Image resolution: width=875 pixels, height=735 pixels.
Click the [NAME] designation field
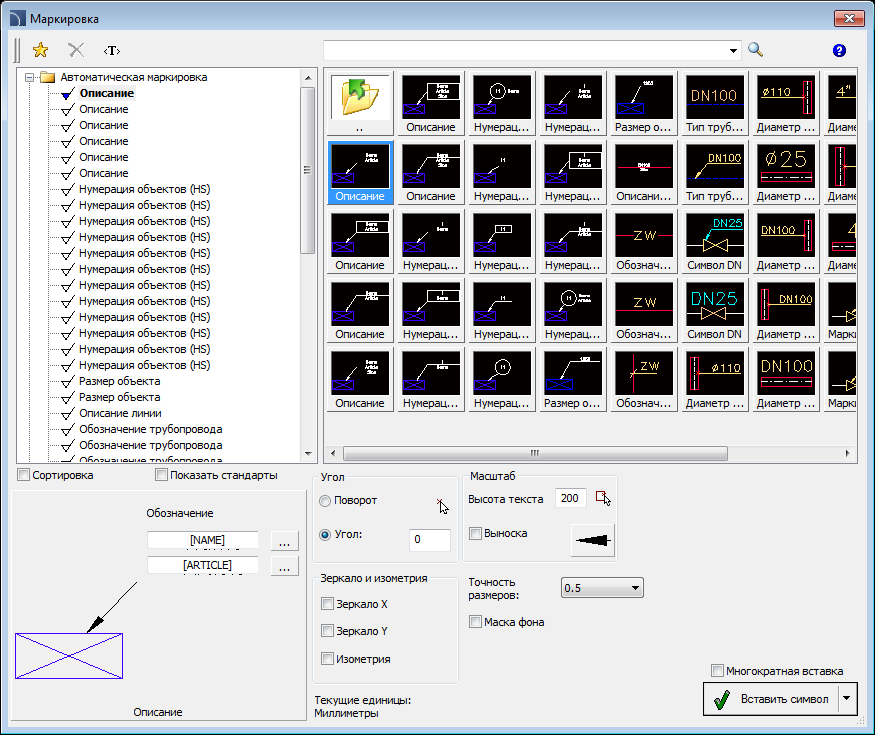pos(203,540)
